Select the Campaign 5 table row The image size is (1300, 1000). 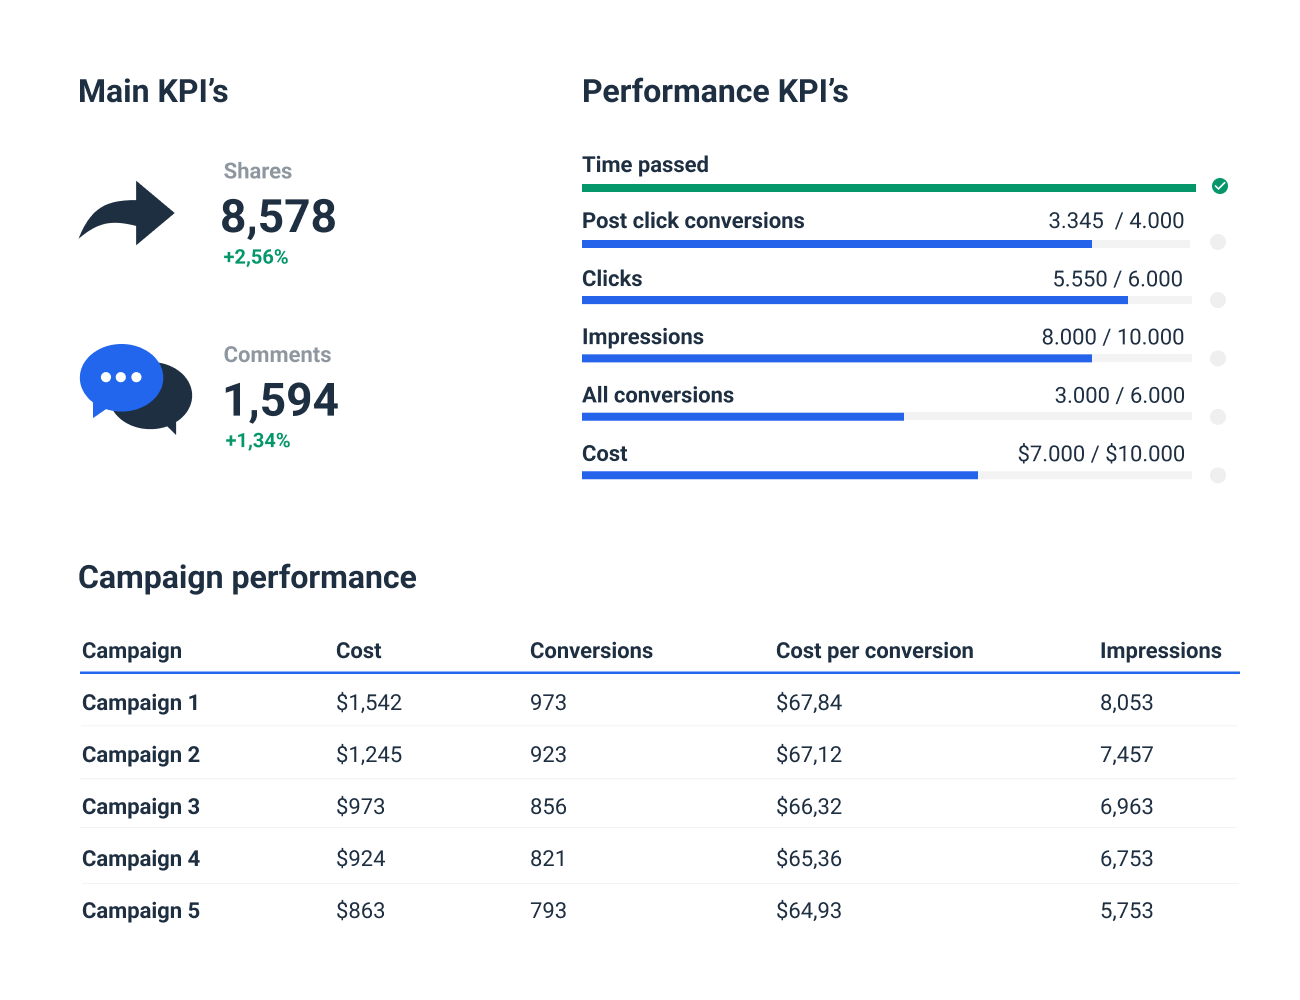tap(140, 910)
